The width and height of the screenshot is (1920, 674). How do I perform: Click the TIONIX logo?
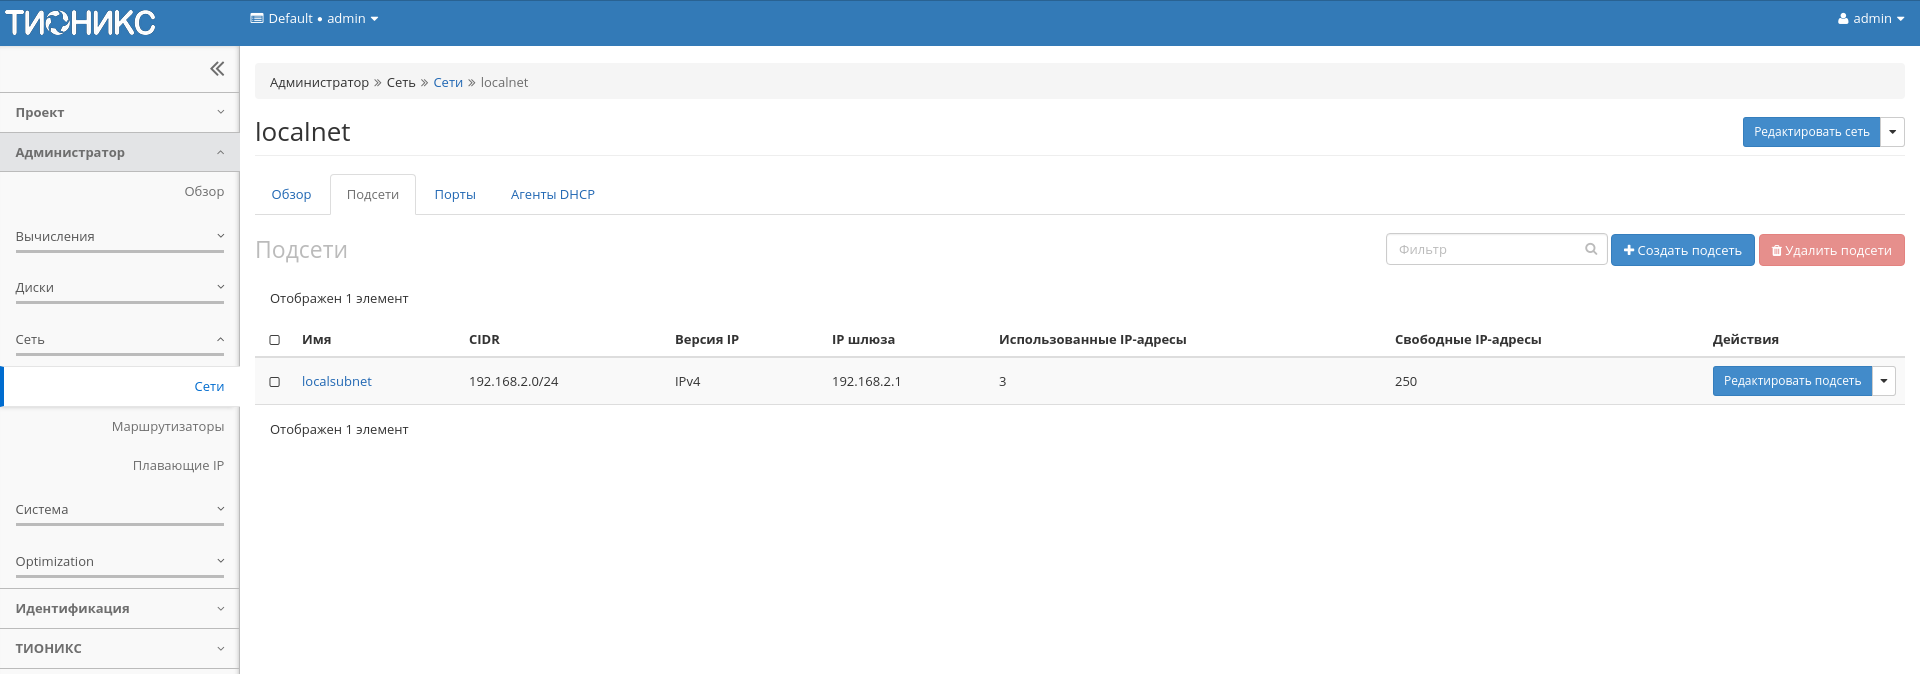pos(81,22)
